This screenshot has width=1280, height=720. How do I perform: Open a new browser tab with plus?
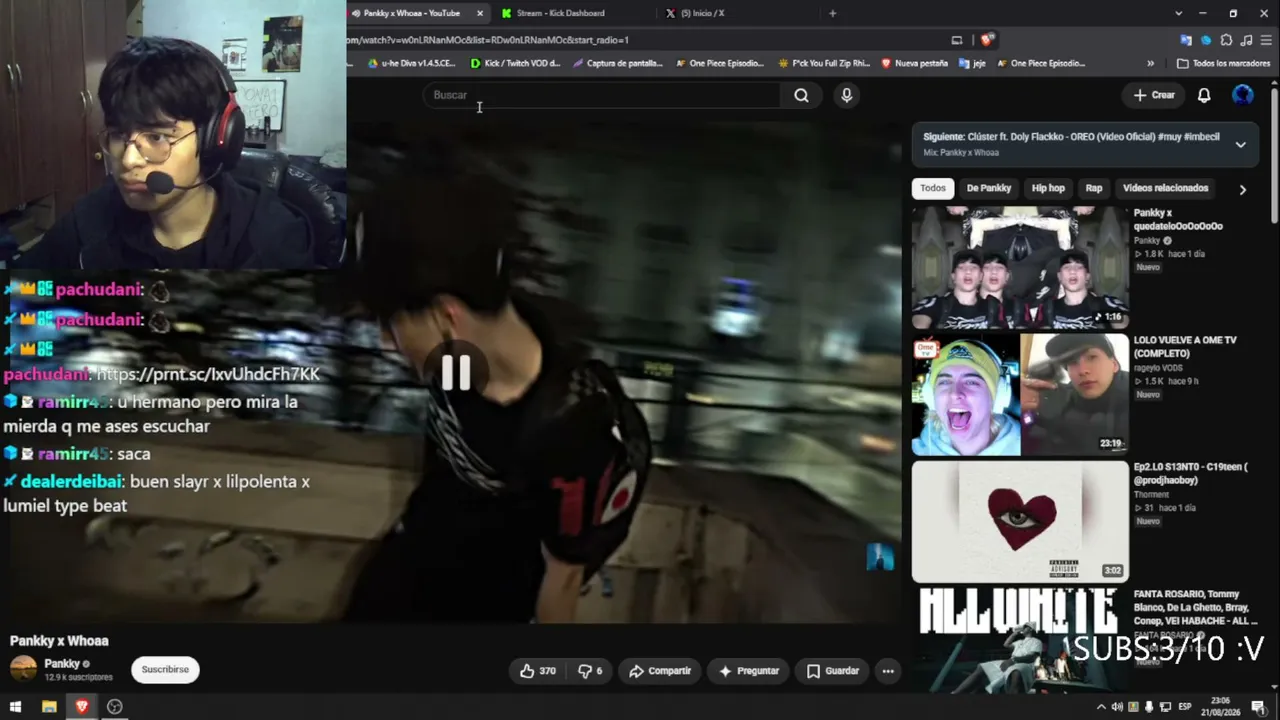pos(832,13)
